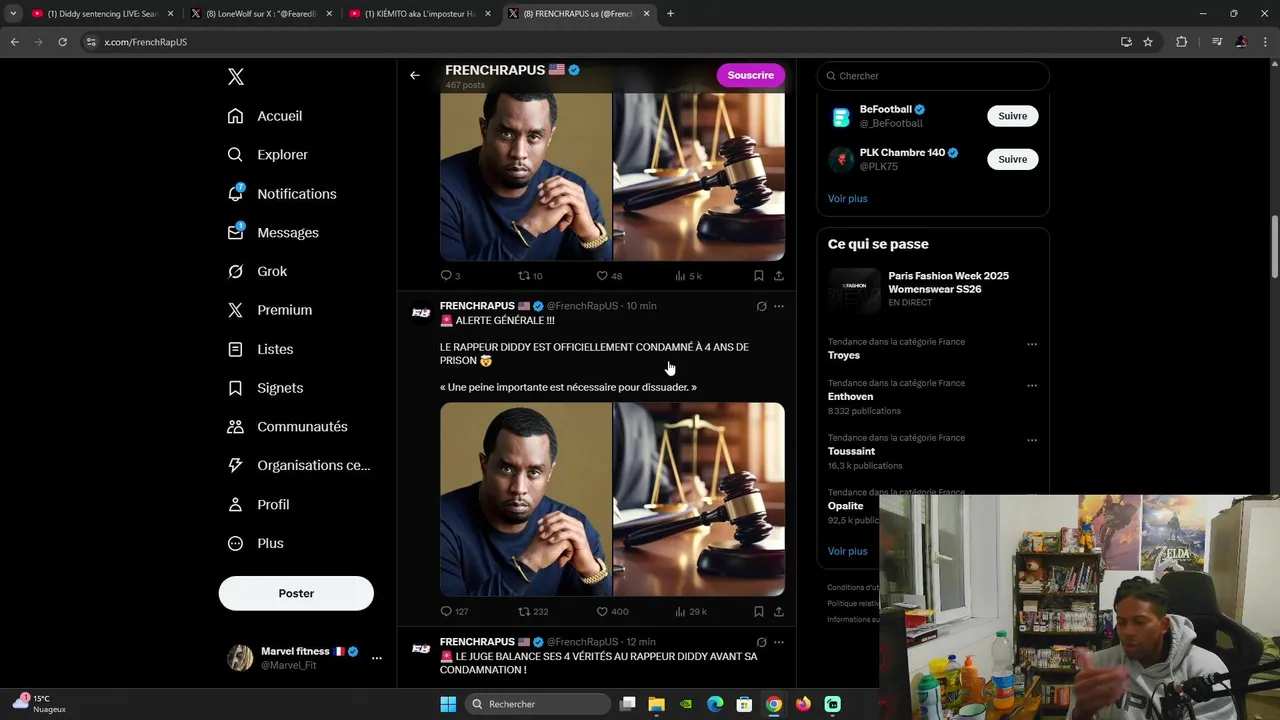1280x720 pixels.
Task: Repost the post with 232 reposts
Action: coord(533,611)
